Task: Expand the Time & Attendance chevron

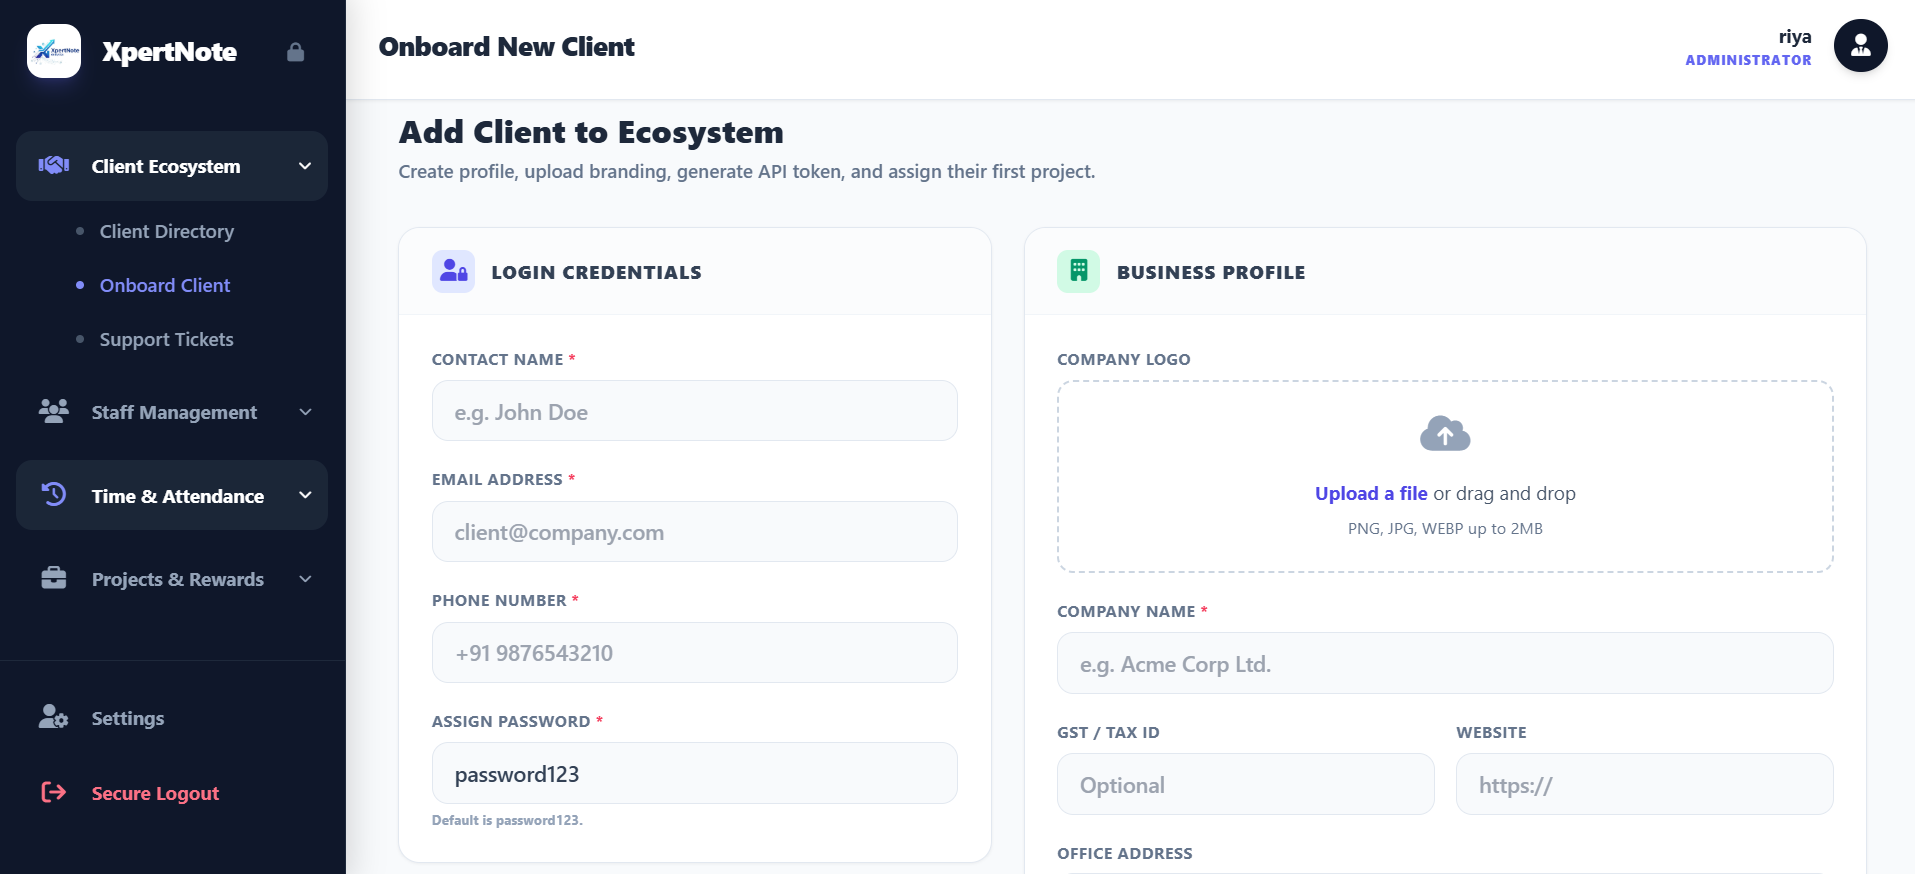Action: (x=305, y=495)
